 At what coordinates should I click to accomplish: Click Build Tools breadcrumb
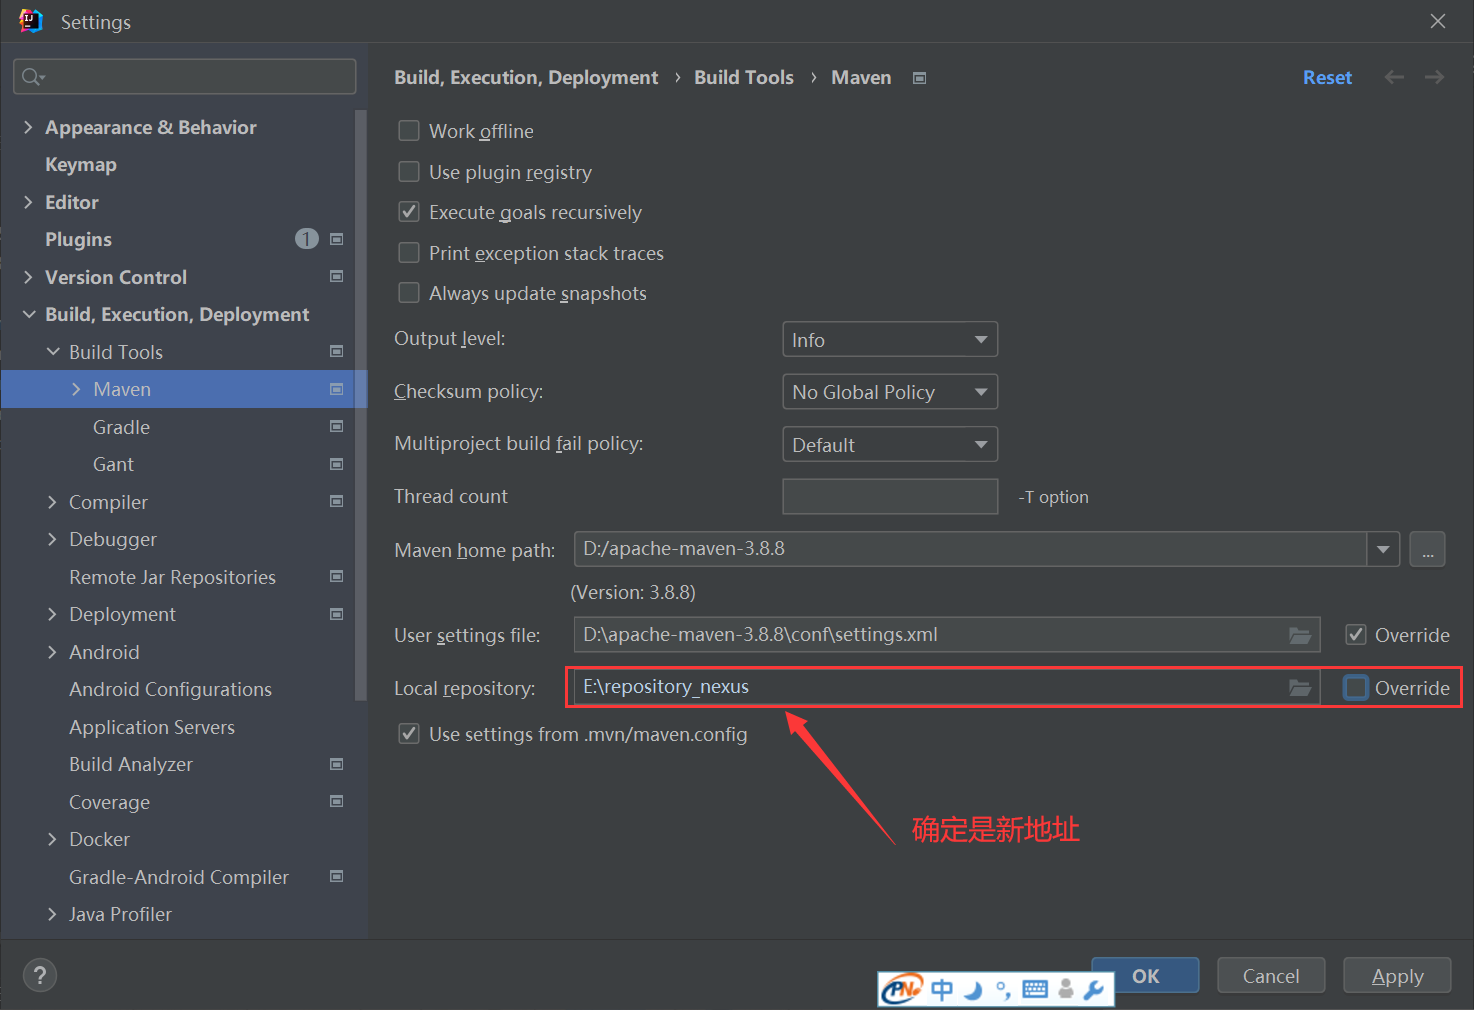tap(744, 77)
